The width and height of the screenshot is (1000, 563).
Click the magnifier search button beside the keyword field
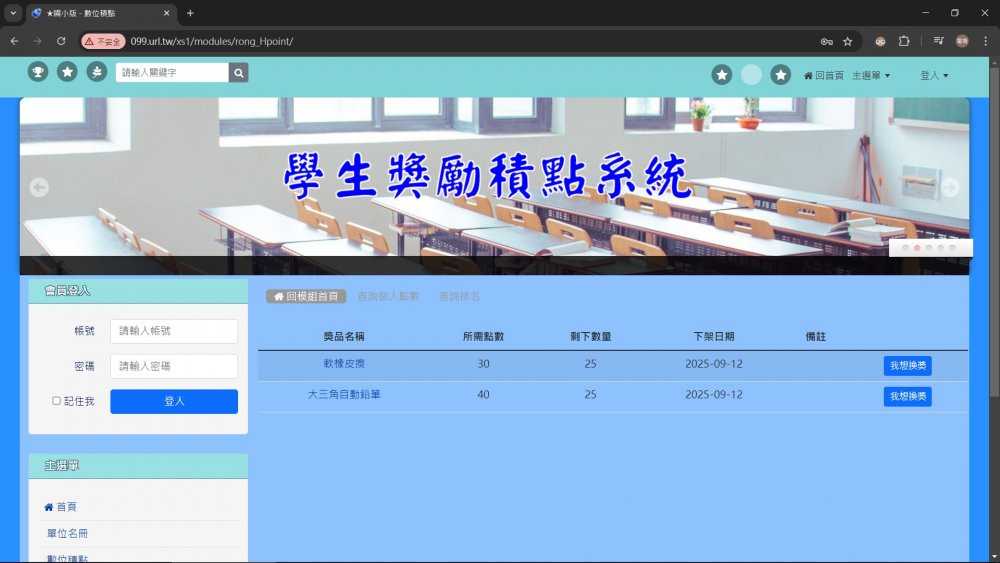click(x=238, y=73)
